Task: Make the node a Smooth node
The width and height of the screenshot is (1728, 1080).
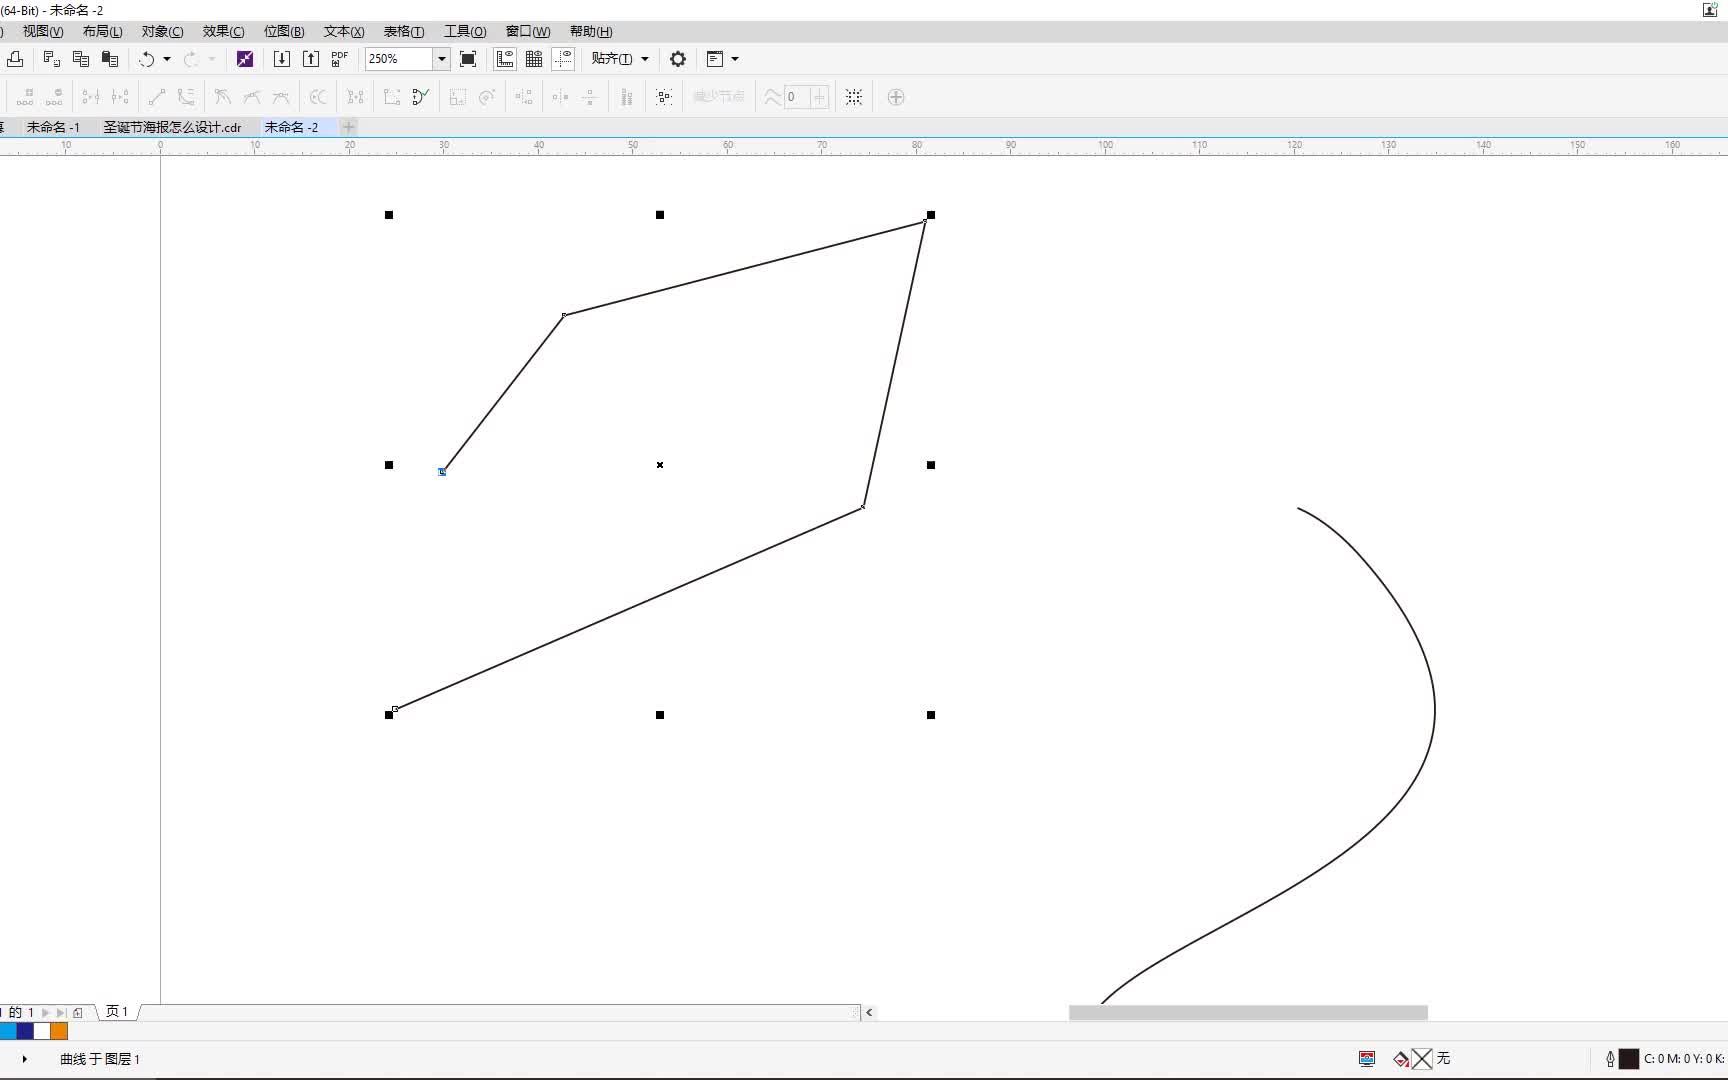Action: click(x=252, y=97)
